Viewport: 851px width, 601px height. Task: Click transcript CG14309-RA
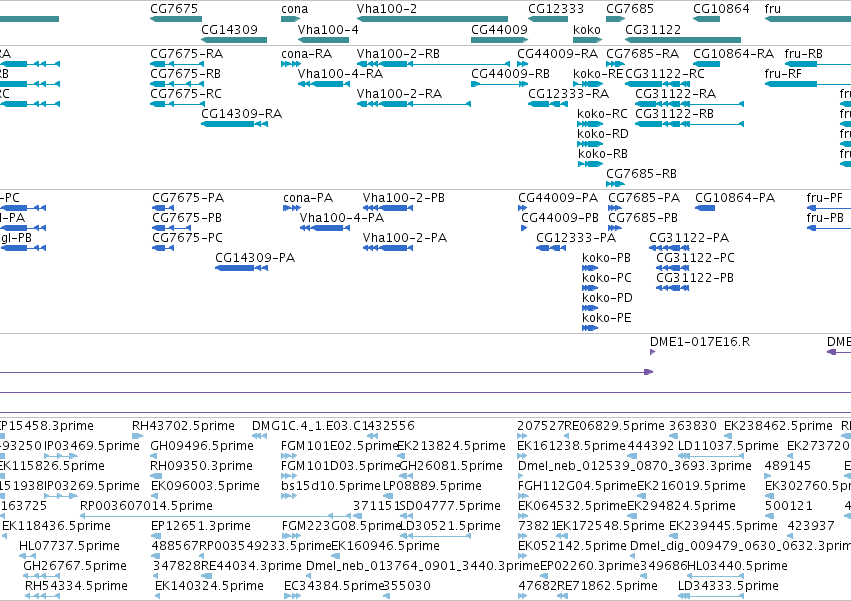tap(242, 114)
